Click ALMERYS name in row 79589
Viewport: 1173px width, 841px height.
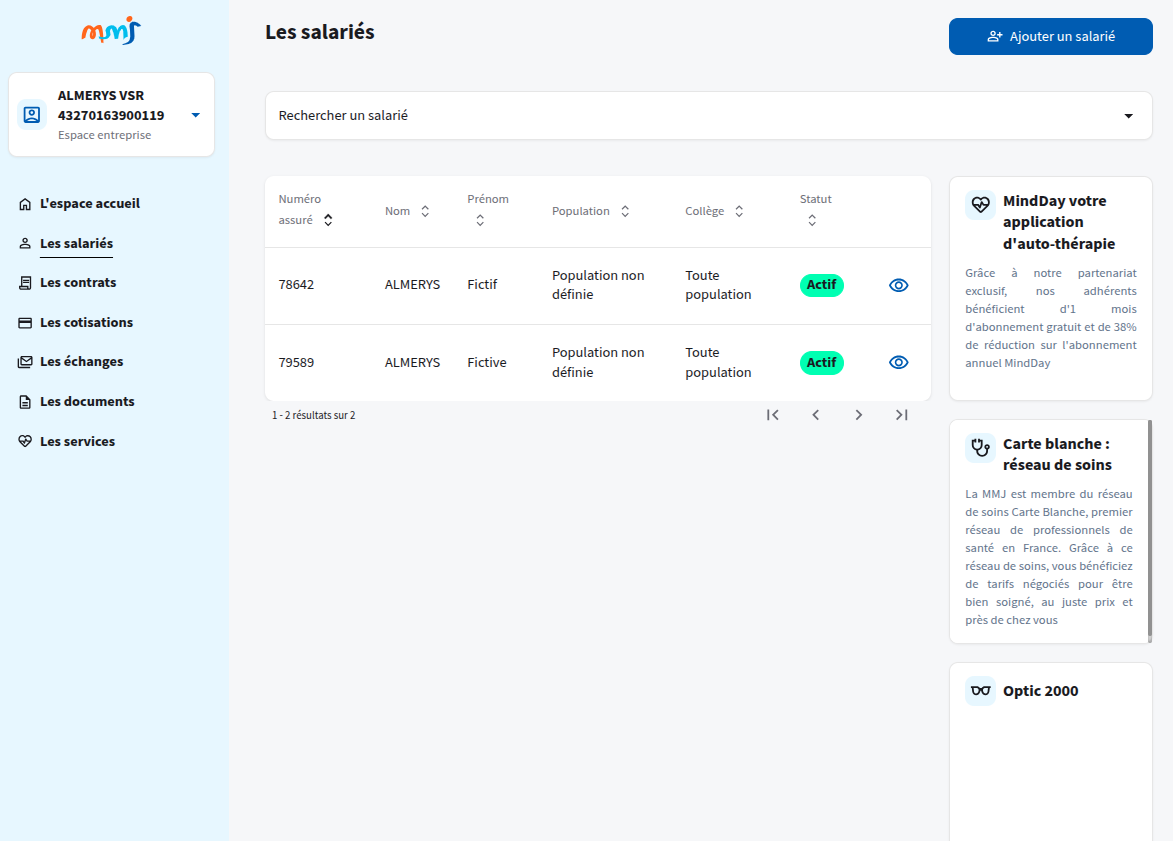pos(412,362)
